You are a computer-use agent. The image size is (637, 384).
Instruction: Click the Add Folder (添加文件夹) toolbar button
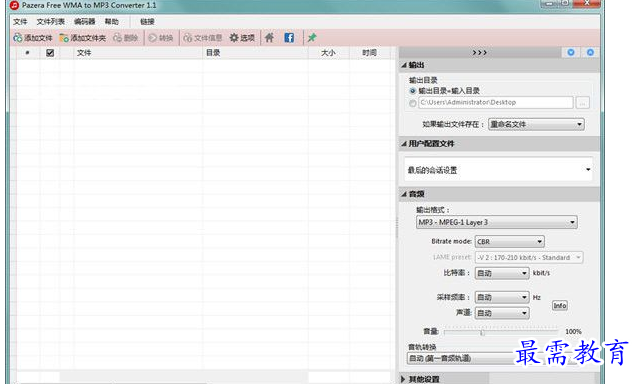82,38
